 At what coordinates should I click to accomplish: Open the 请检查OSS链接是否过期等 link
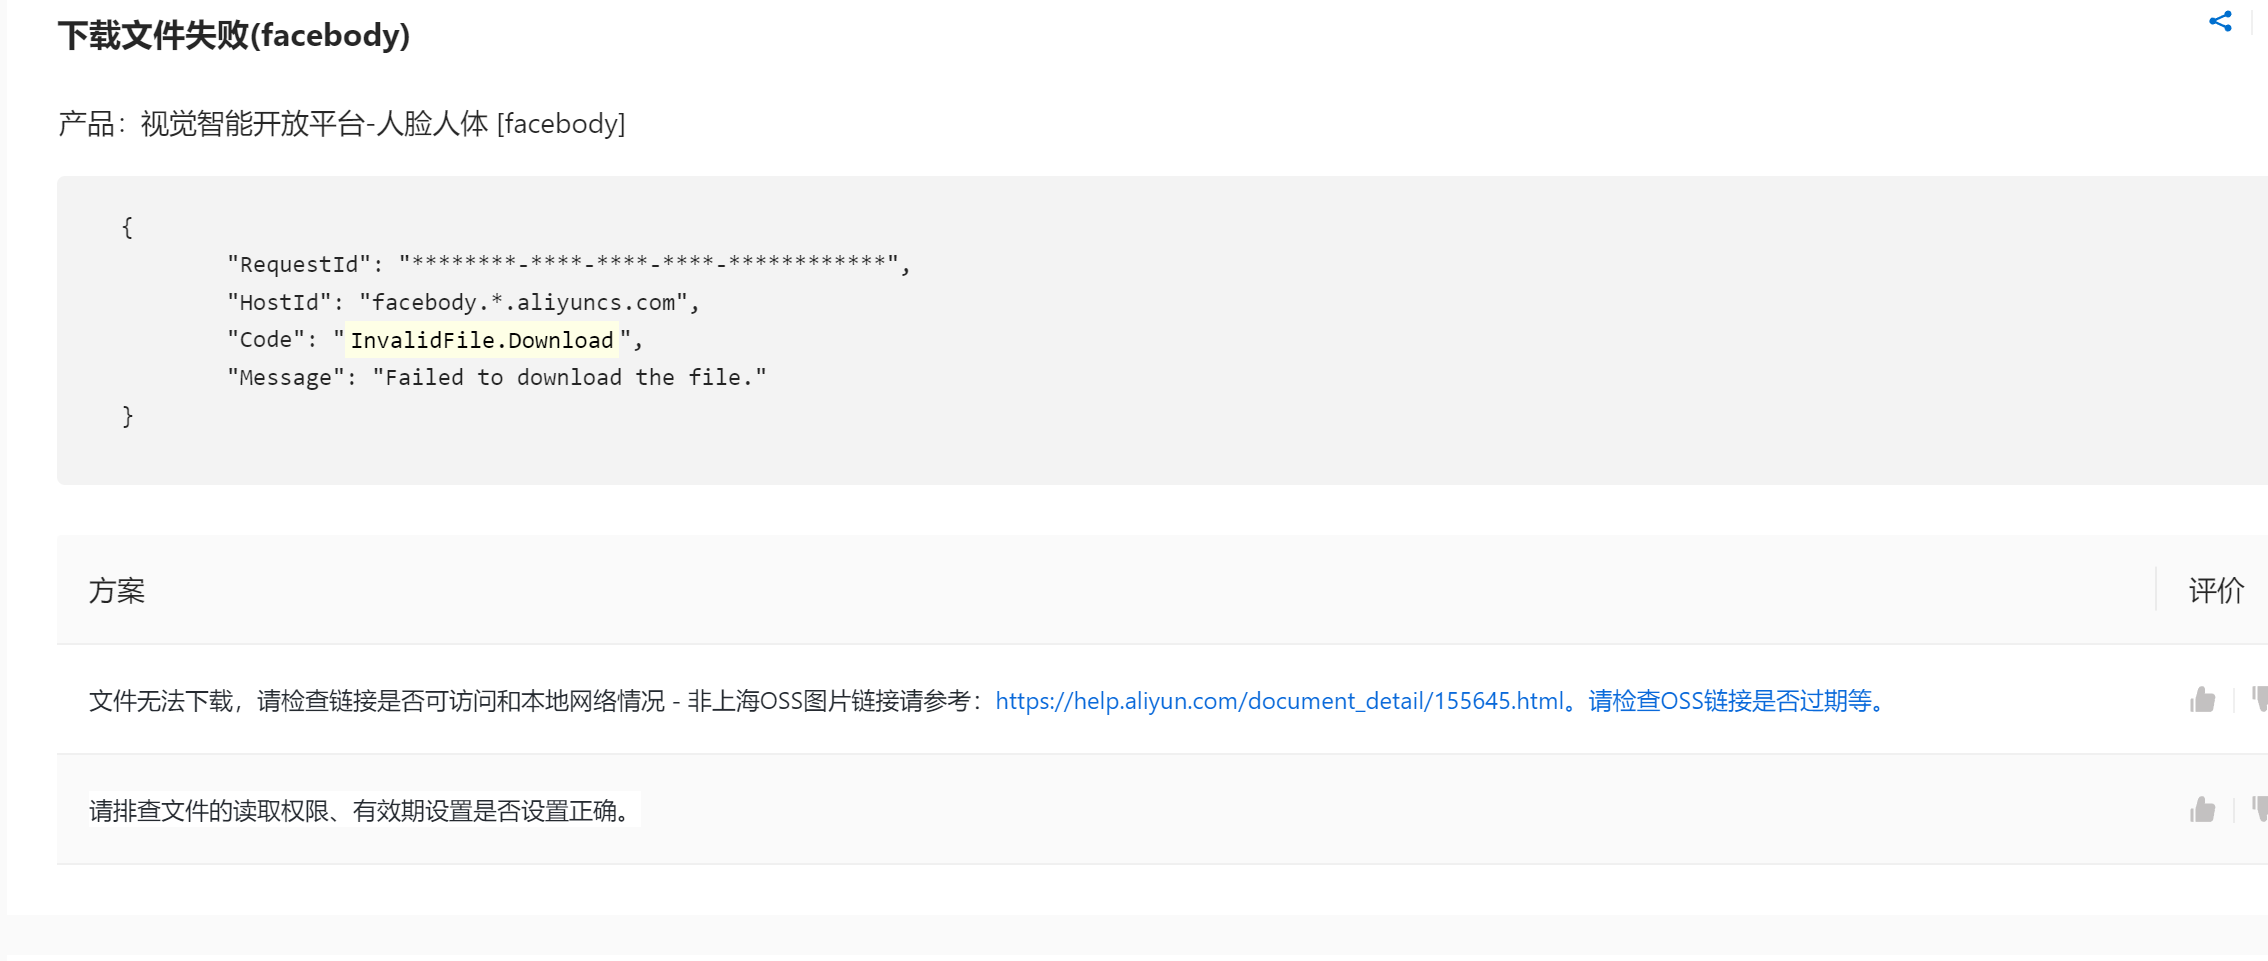(1729, 701)
